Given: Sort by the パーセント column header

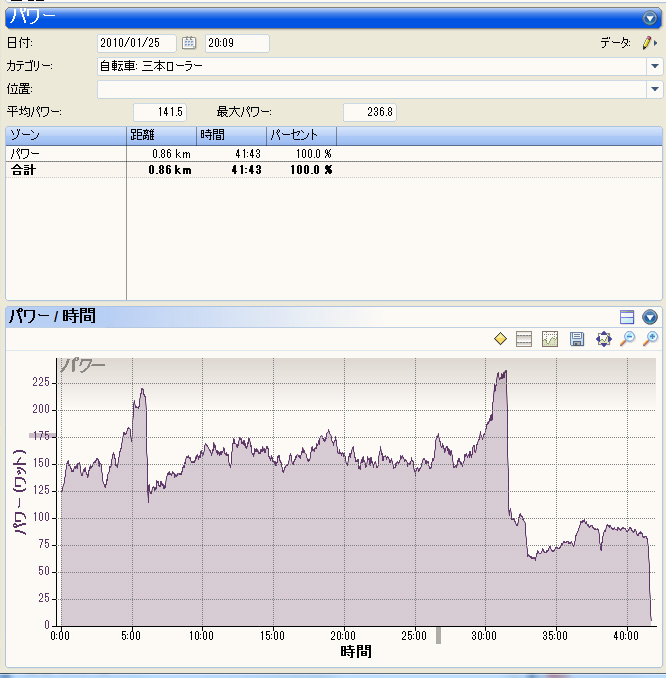Looking at the screenshot, I should click(301, 135).
